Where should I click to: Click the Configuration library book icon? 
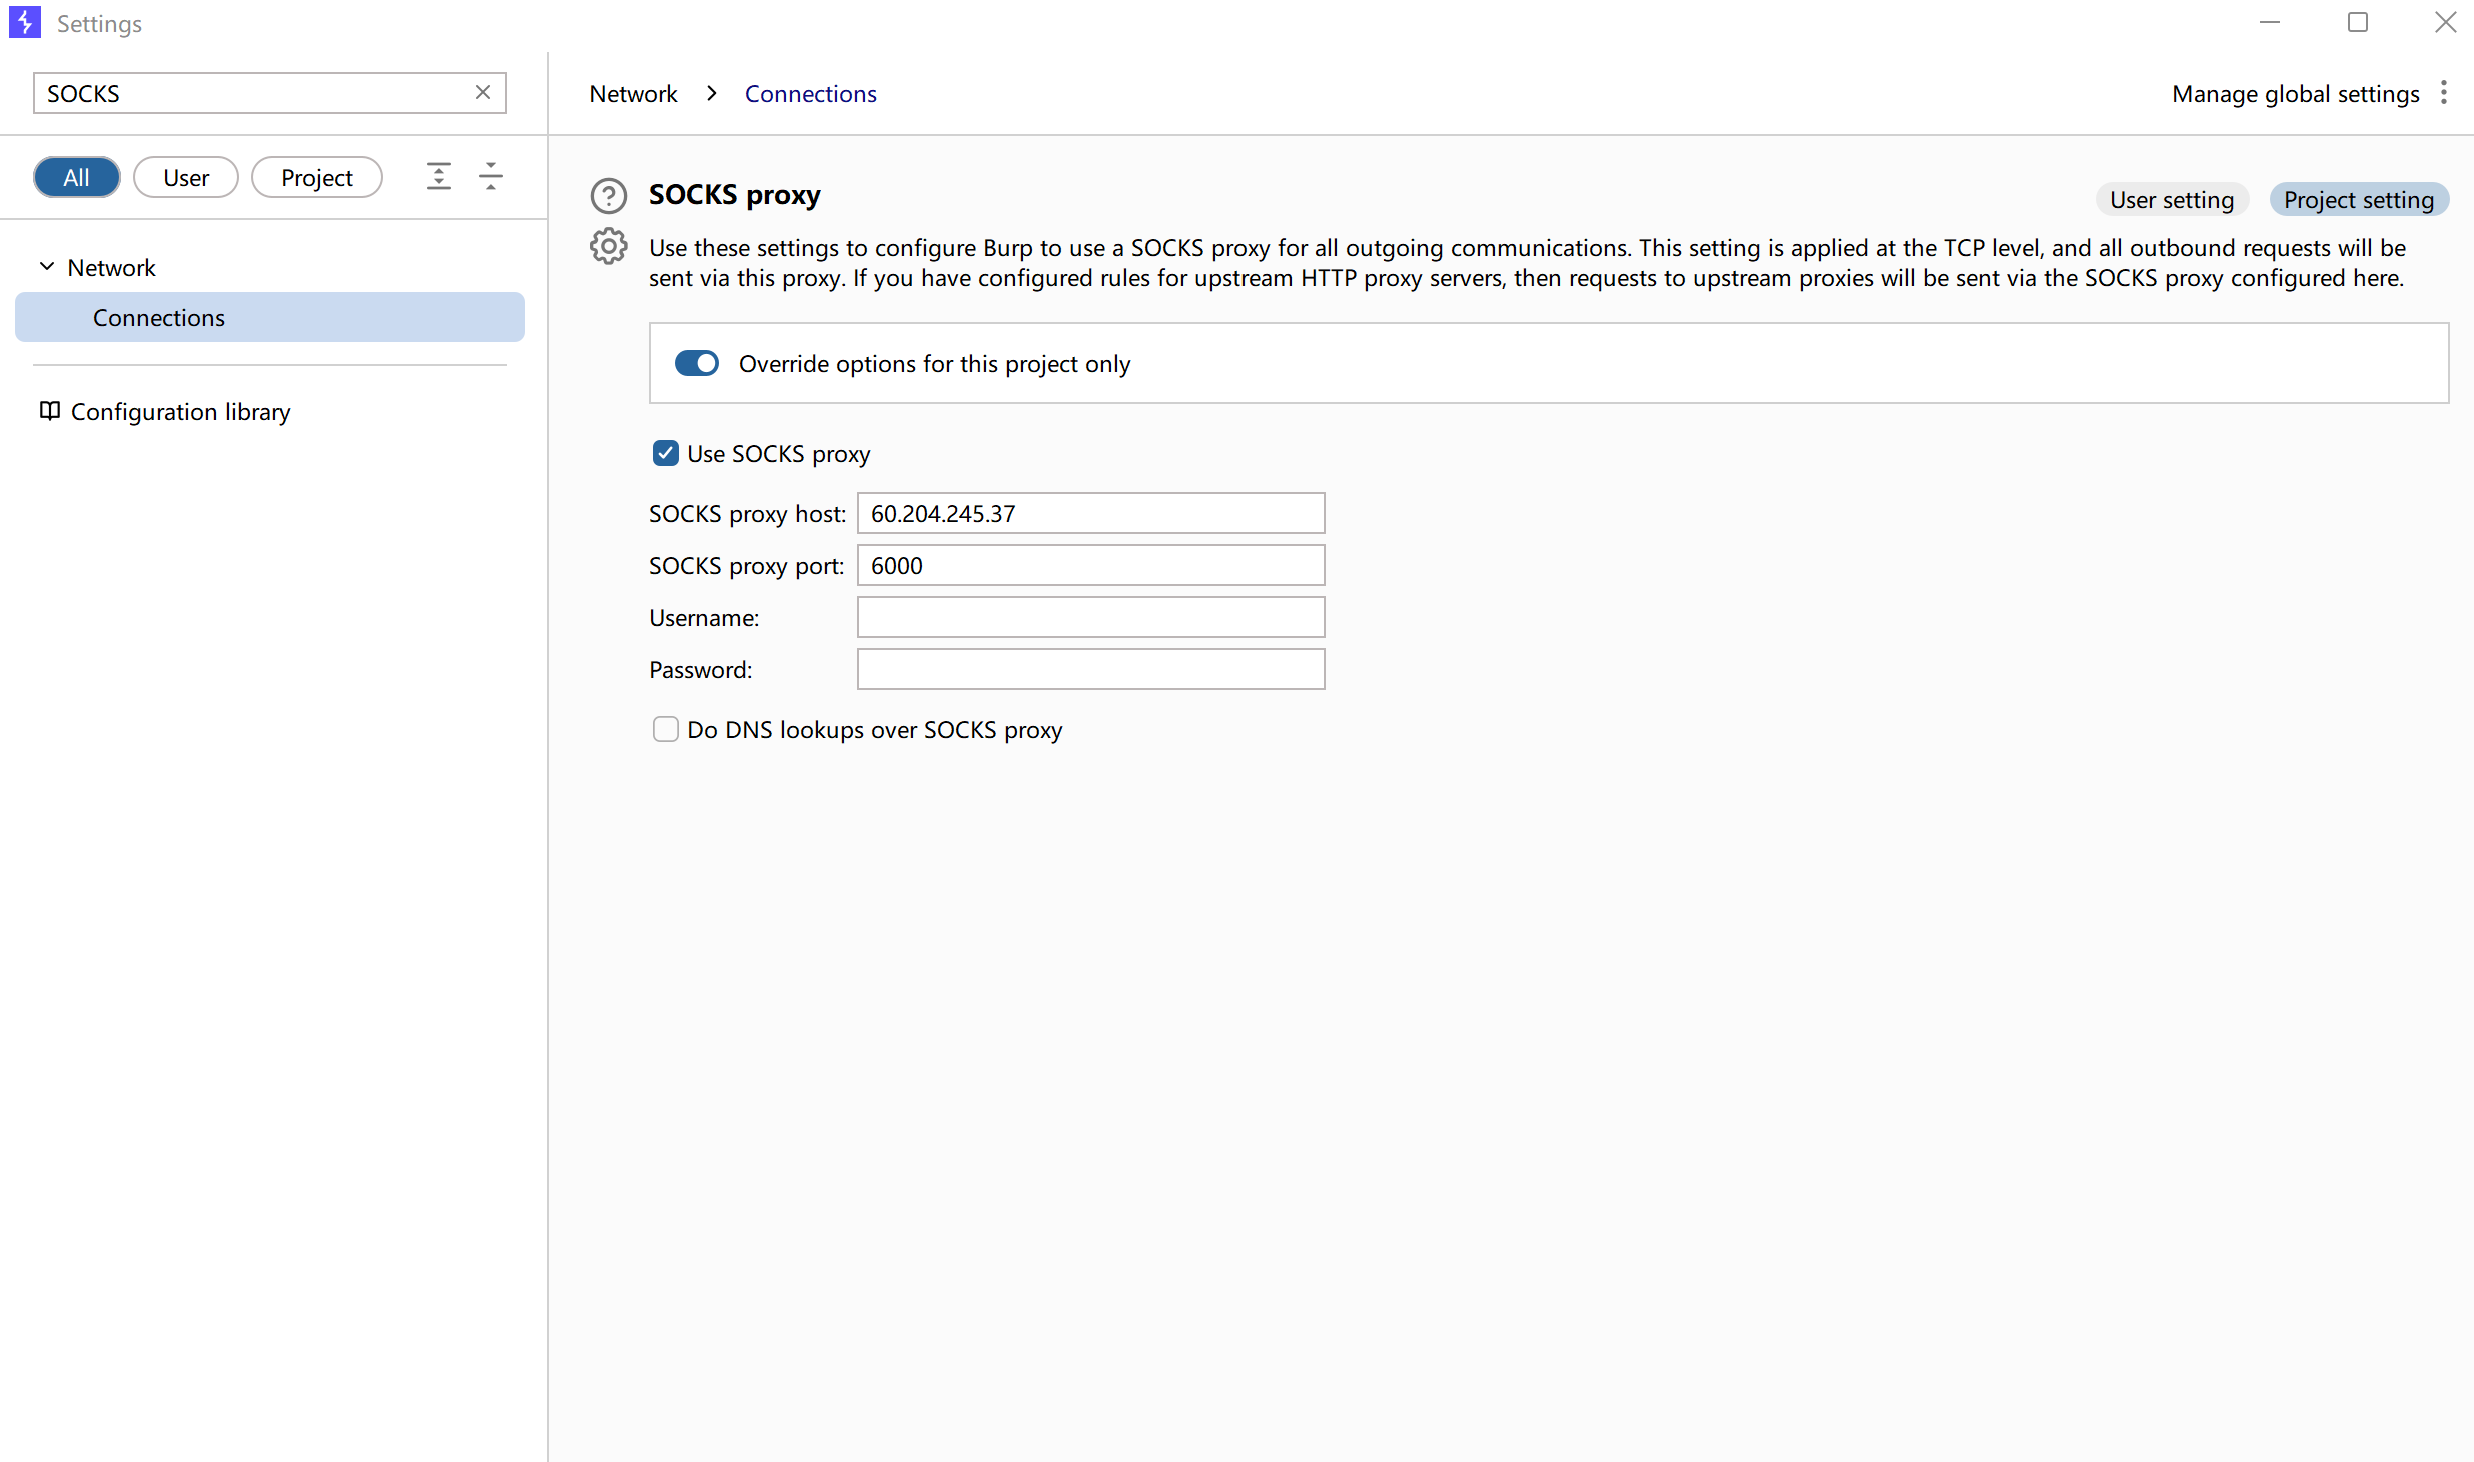pyautogui.click(x=49, y=411)
